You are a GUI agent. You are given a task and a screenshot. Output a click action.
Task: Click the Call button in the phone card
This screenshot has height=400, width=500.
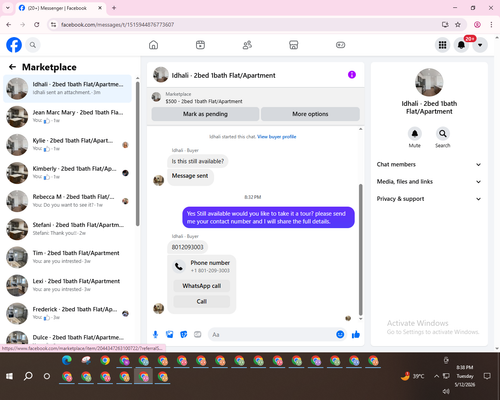pos(202,301)
